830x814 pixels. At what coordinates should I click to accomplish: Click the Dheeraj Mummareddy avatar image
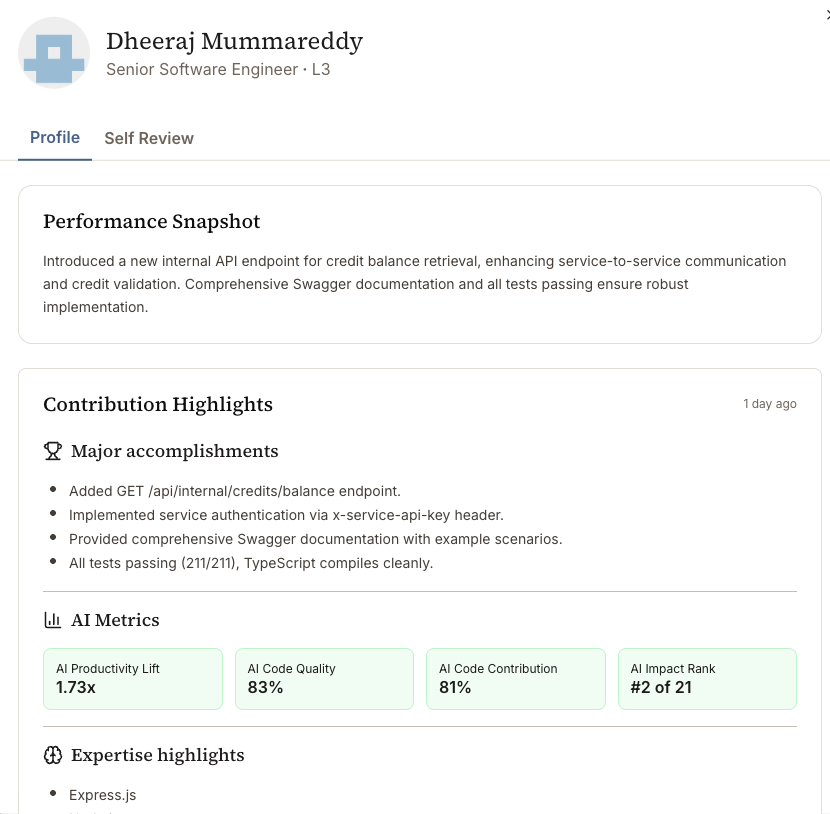click(x=54, y=53)
